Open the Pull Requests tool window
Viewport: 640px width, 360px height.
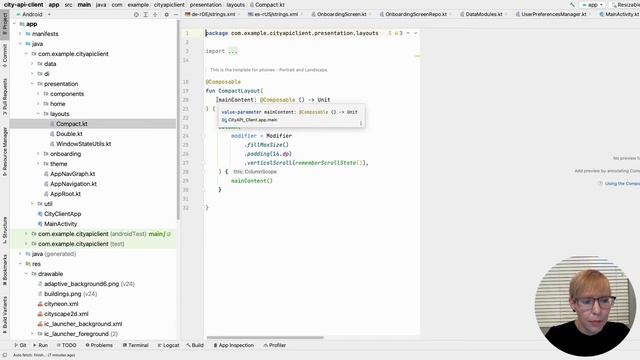tap(5, 96)
